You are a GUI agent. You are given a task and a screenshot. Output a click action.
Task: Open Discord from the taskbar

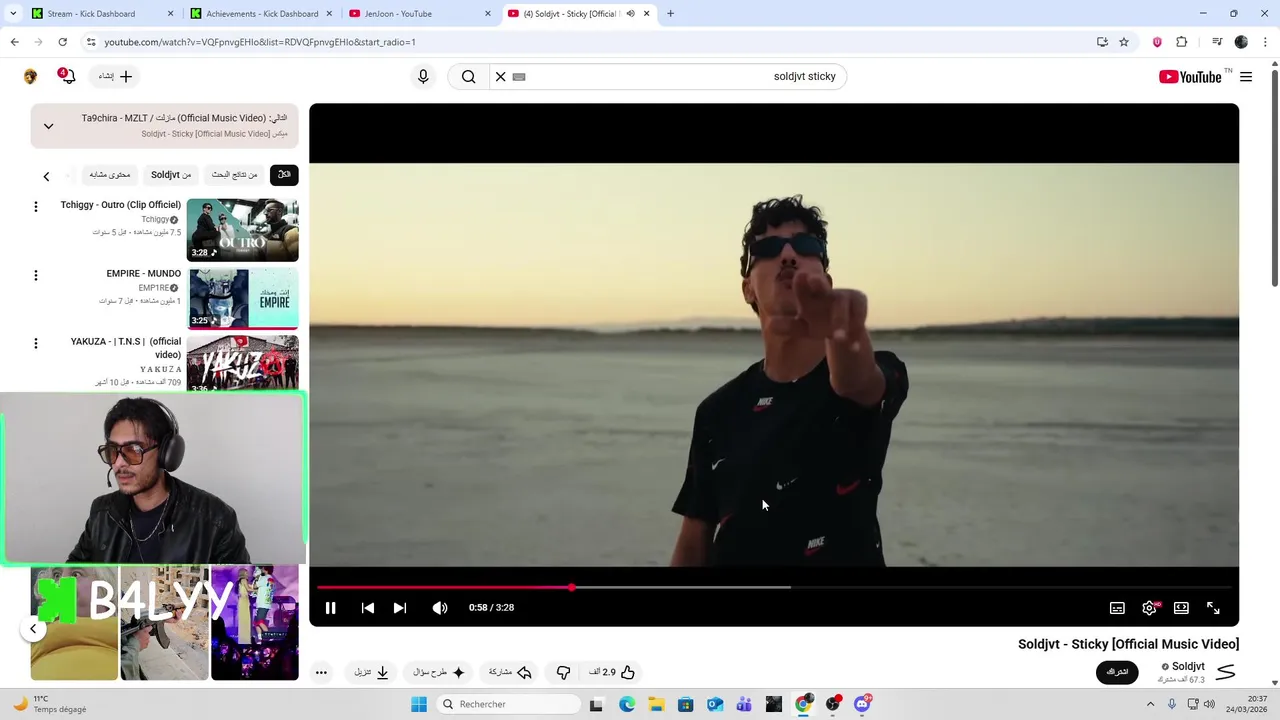(x=862, y=704)
